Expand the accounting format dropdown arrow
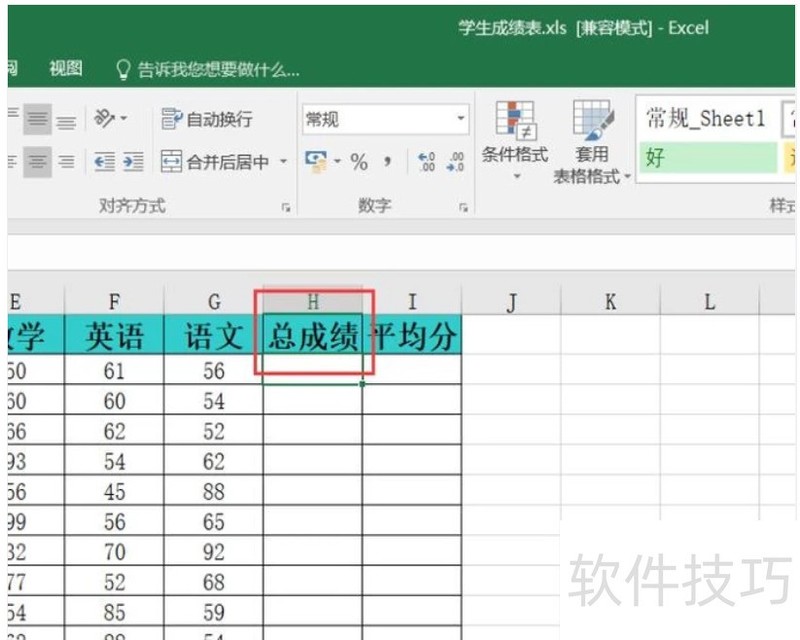This screenshot has height=640, width=800. tap(337, 162)
